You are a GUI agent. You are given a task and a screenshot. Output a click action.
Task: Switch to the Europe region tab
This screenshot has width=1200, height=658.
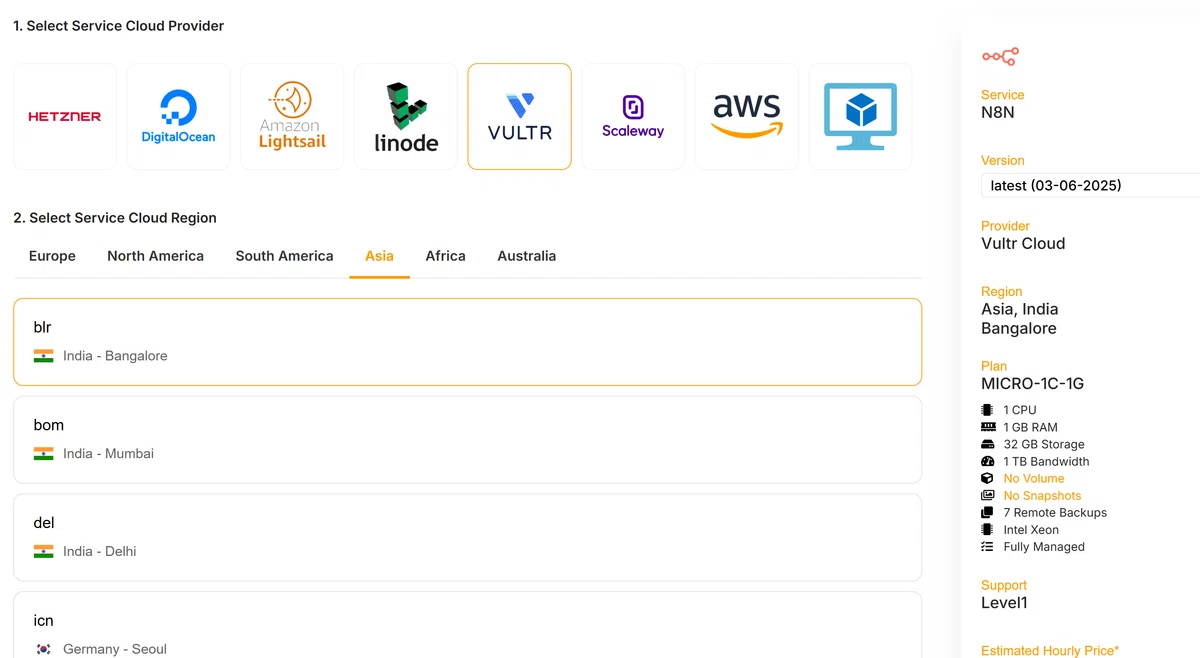(x=52, y=256)
